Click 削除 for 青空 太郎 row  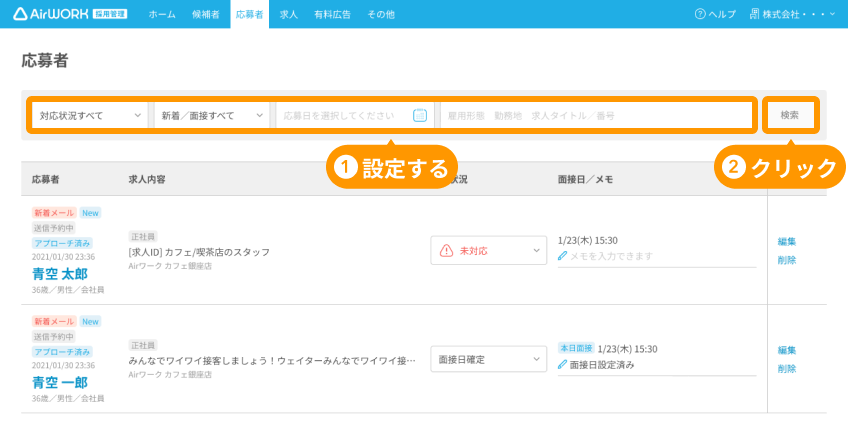click(x=787, y=260)
